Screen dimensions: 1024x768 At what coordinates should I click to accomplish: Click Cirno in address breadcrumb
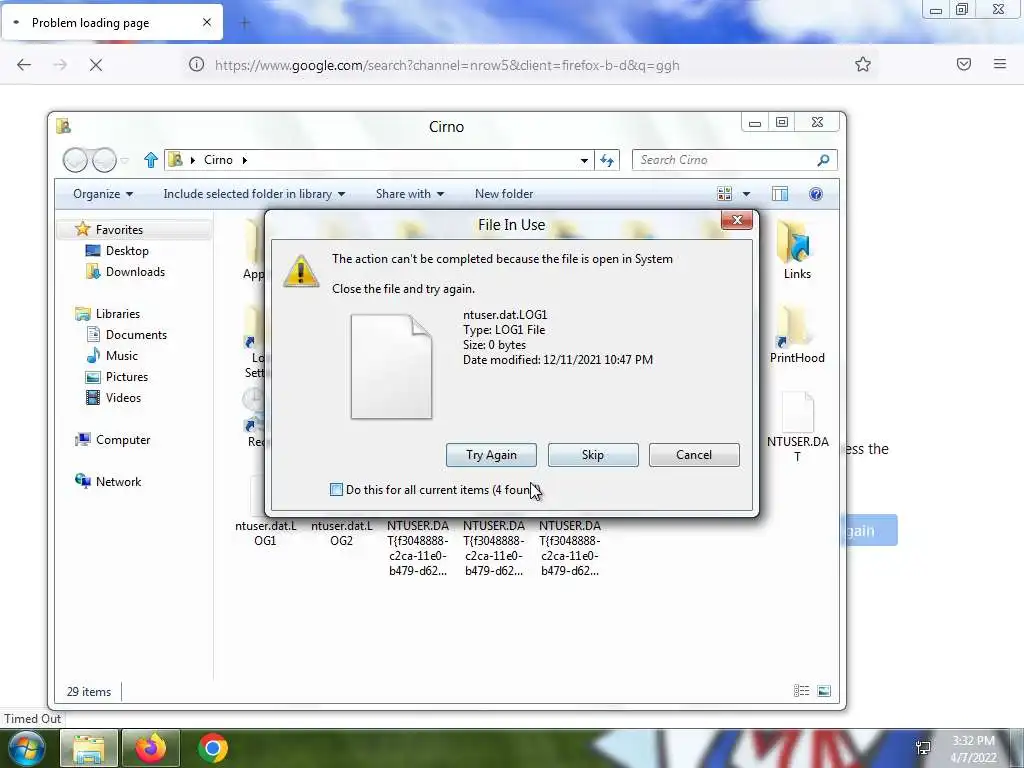tap(218, 160)
